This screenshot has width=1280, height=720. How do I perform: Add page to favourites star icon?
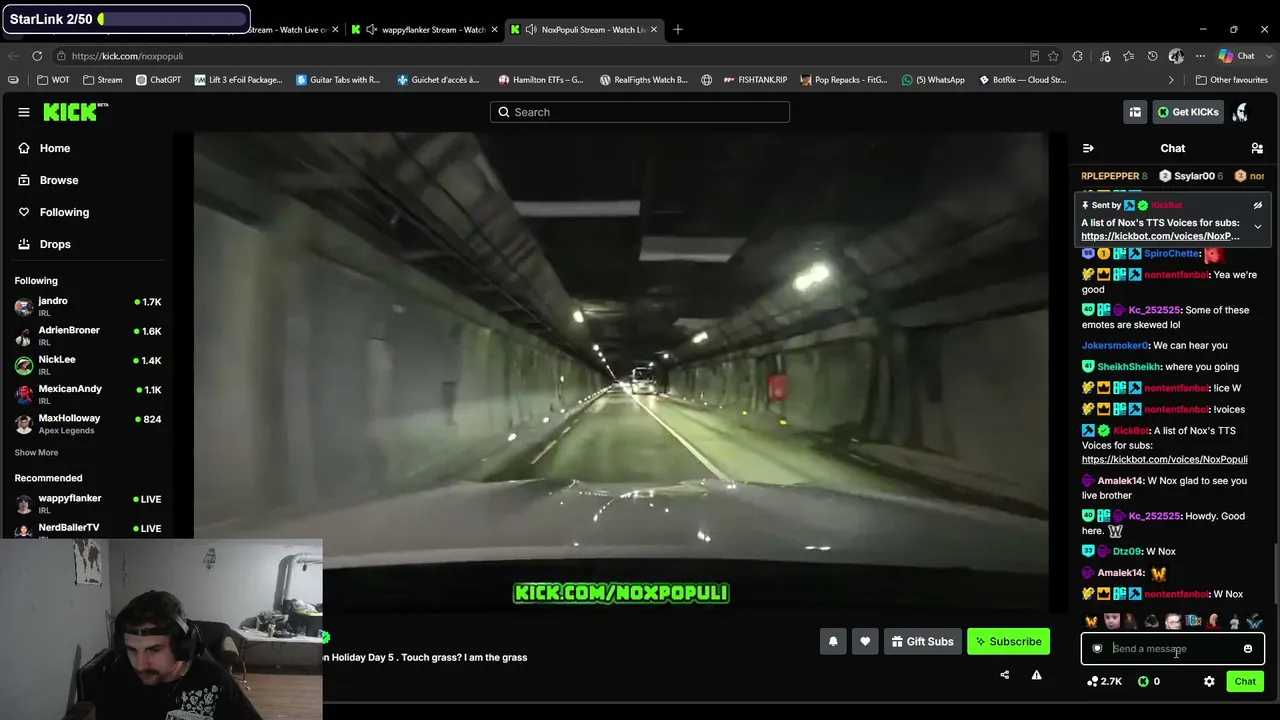pyautogui.click(x=1053, y=56)
